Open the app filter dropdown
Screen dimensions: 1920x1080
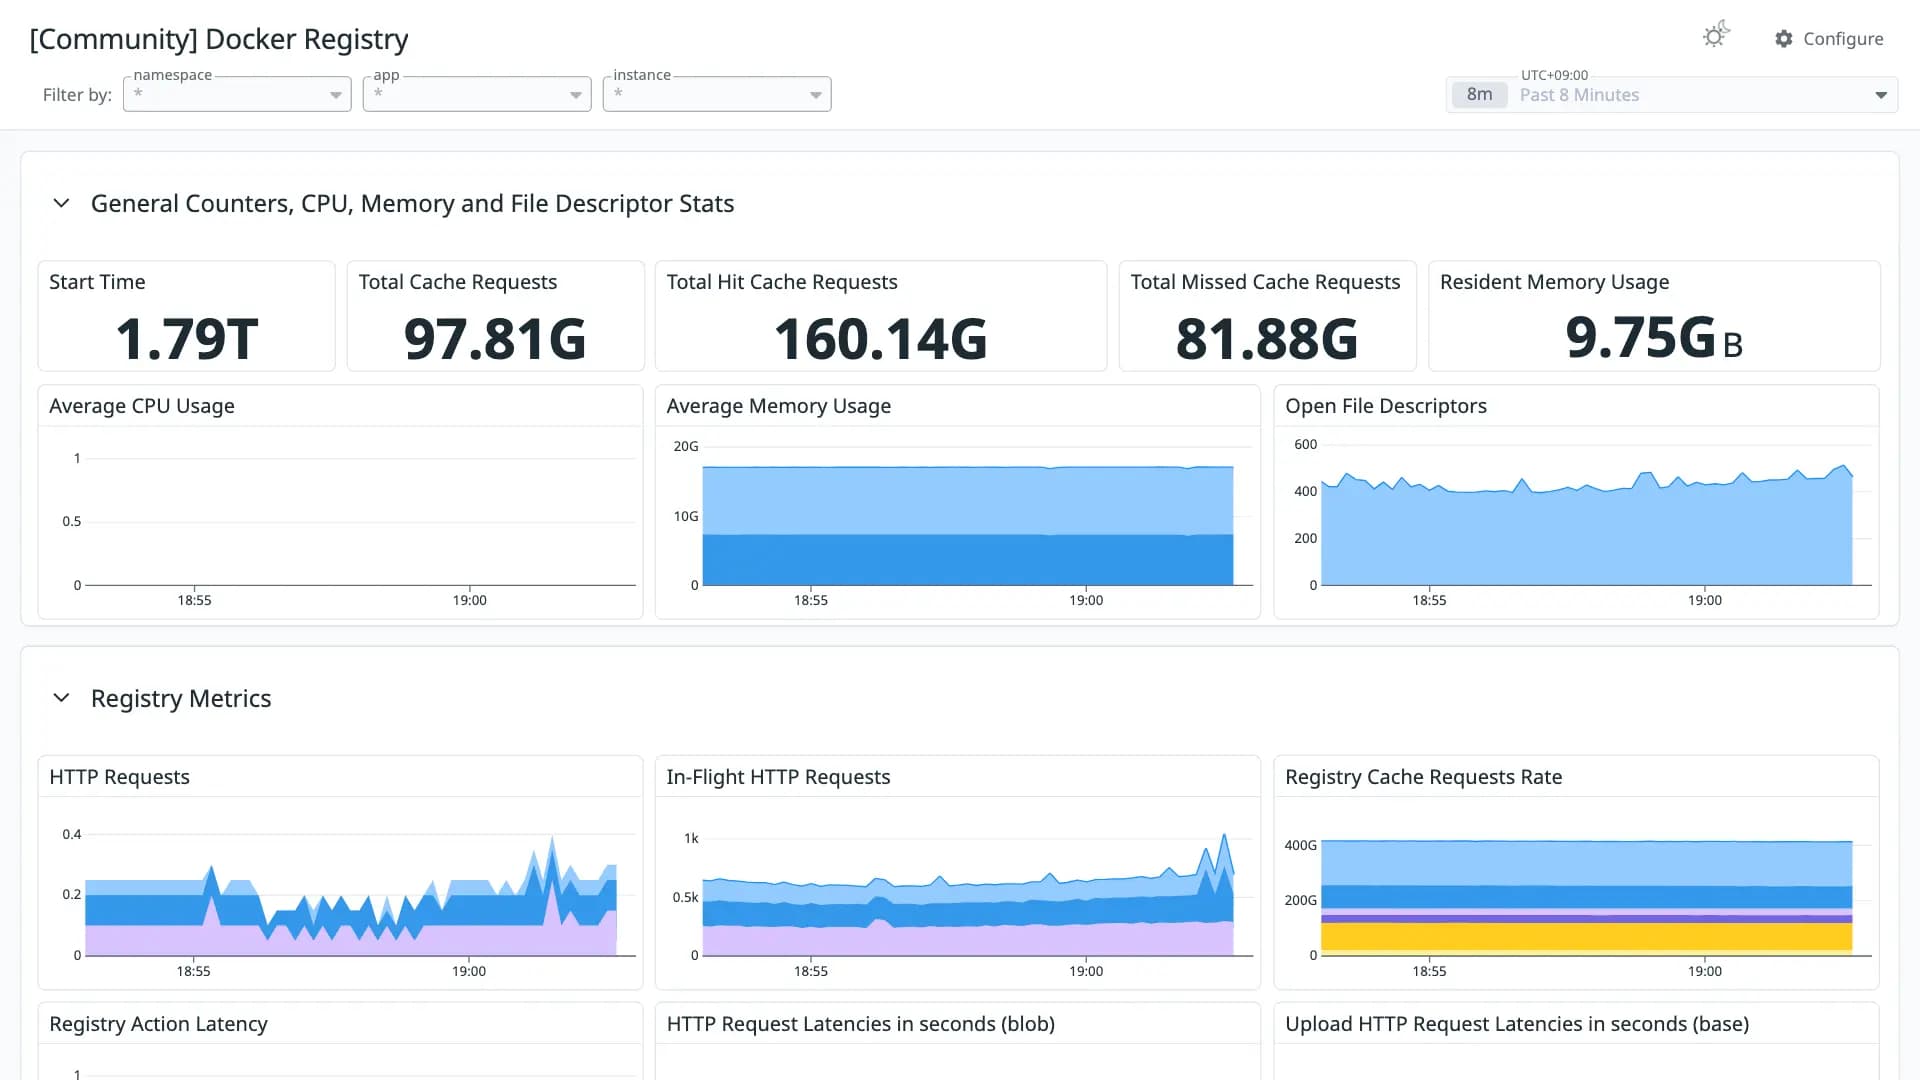477,94
